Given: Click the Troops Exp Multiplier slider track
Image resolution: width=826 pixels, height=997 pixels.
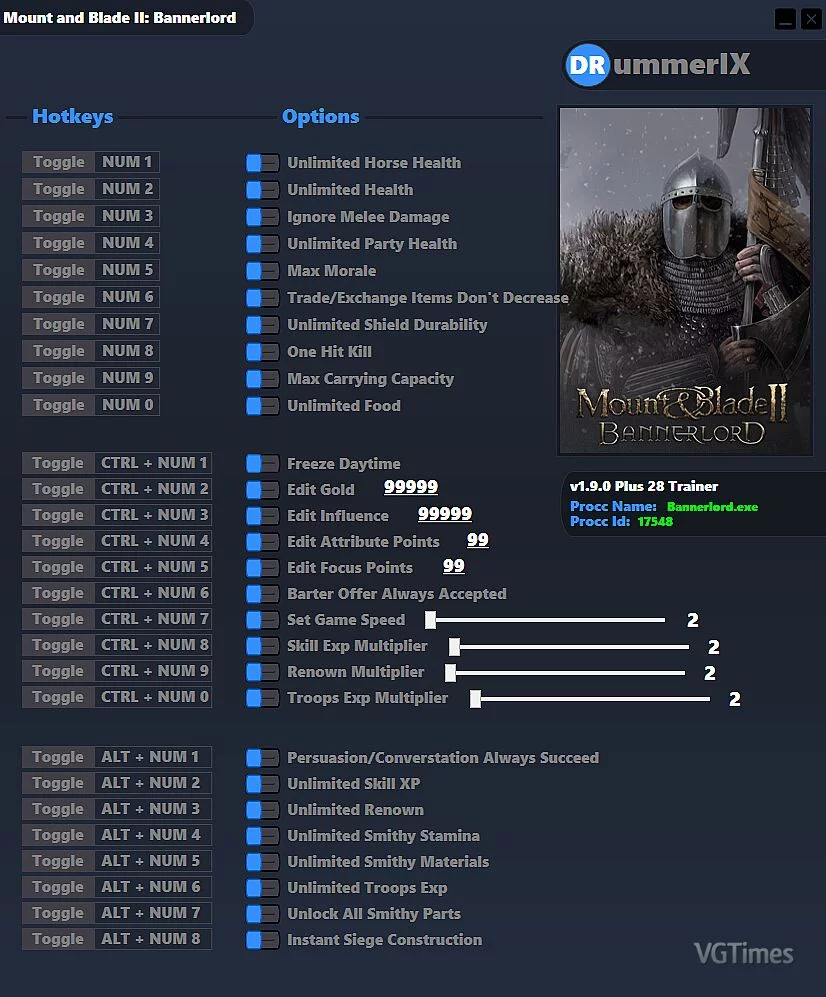Looking at the screenshot, I should point(593,699).
